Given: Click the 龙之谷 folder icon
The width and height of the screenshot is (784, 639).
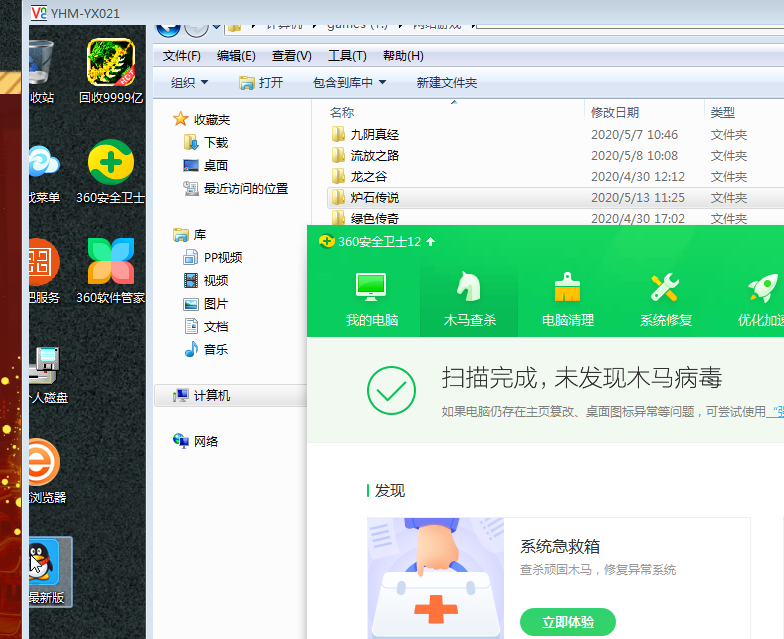Looking at the screenshot, I should point(338,176).
